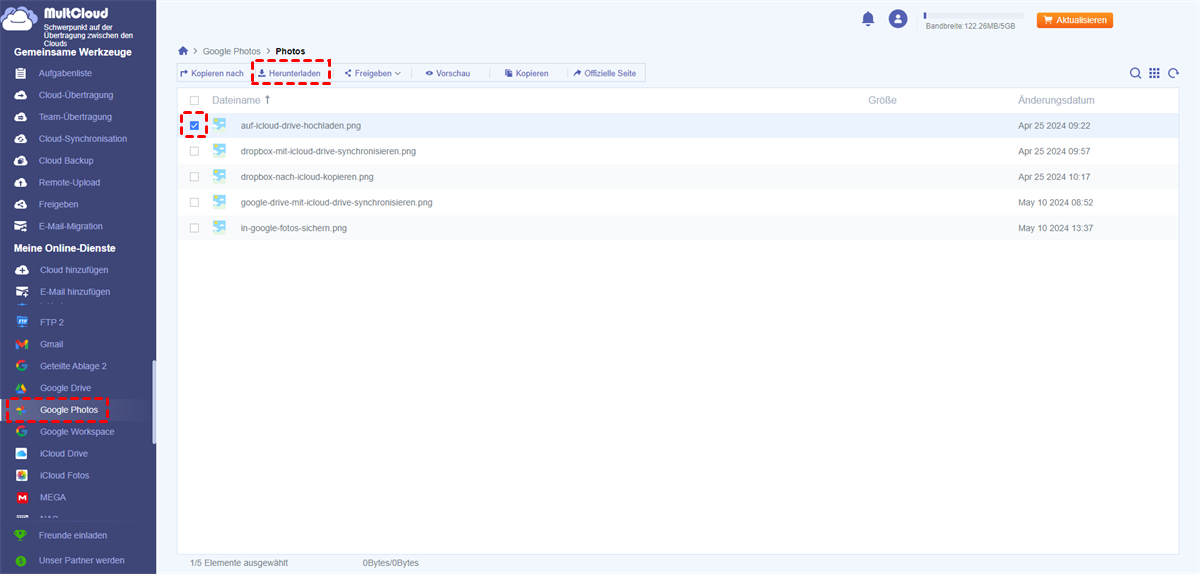Click Freunde einladen in the sidebar
The height and width of the screenshot is (574, 1200).
click(x=73, y=536)
